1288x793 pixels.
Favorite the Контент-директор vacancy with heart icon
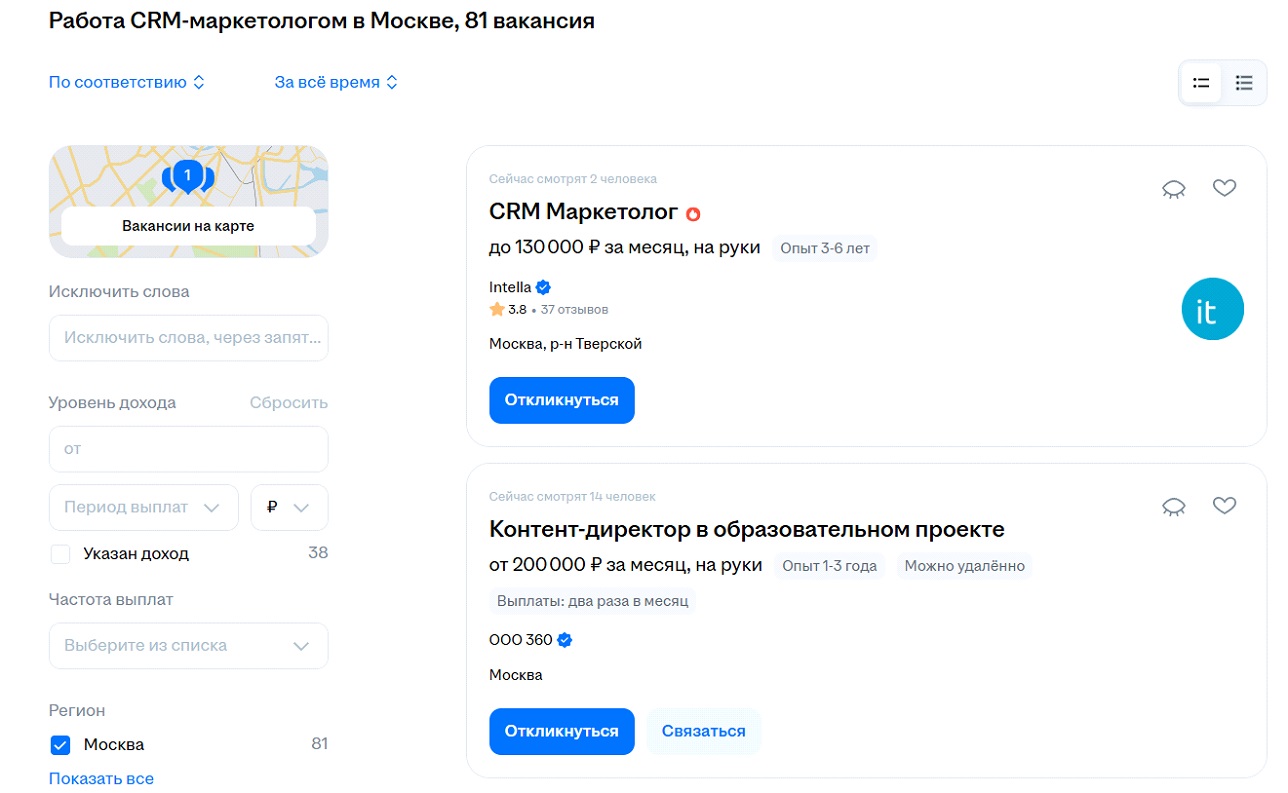tap(1224, 506)
